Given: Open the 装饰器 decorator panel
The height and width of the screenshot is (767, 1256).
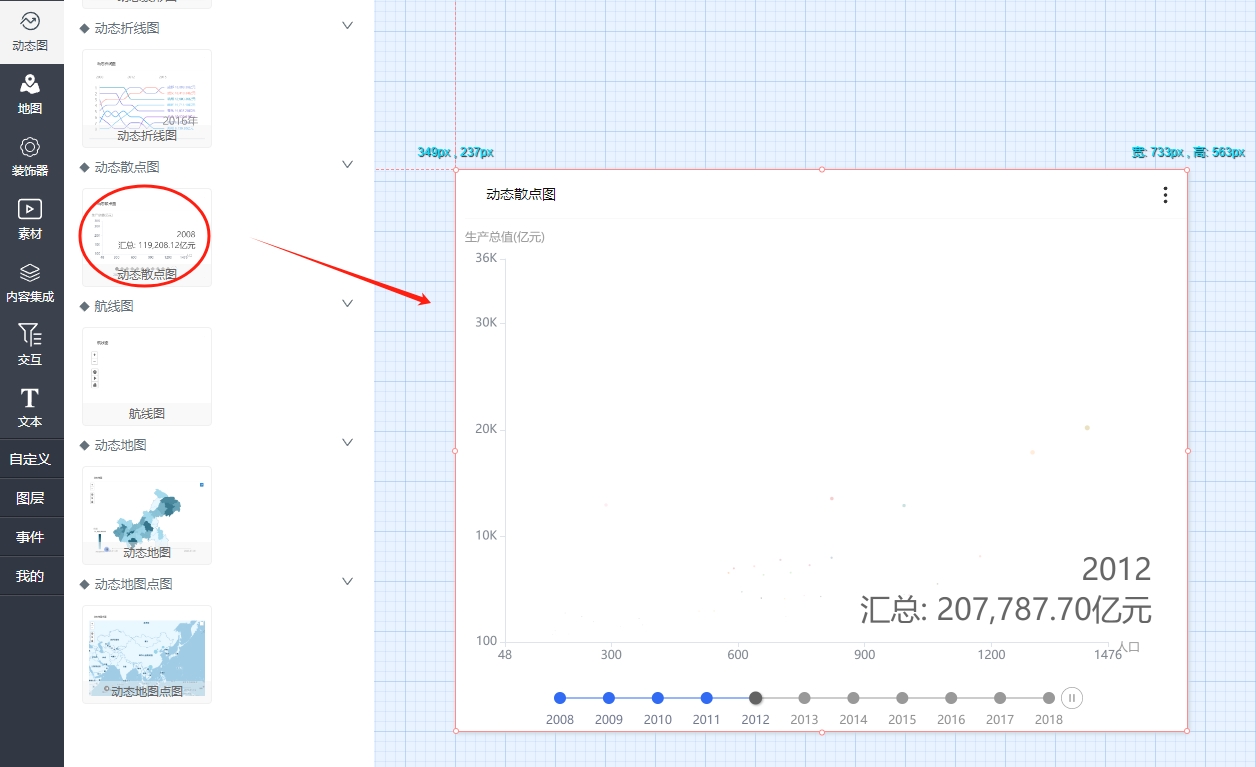Looking at the screenshot, I should pos(30,157).
